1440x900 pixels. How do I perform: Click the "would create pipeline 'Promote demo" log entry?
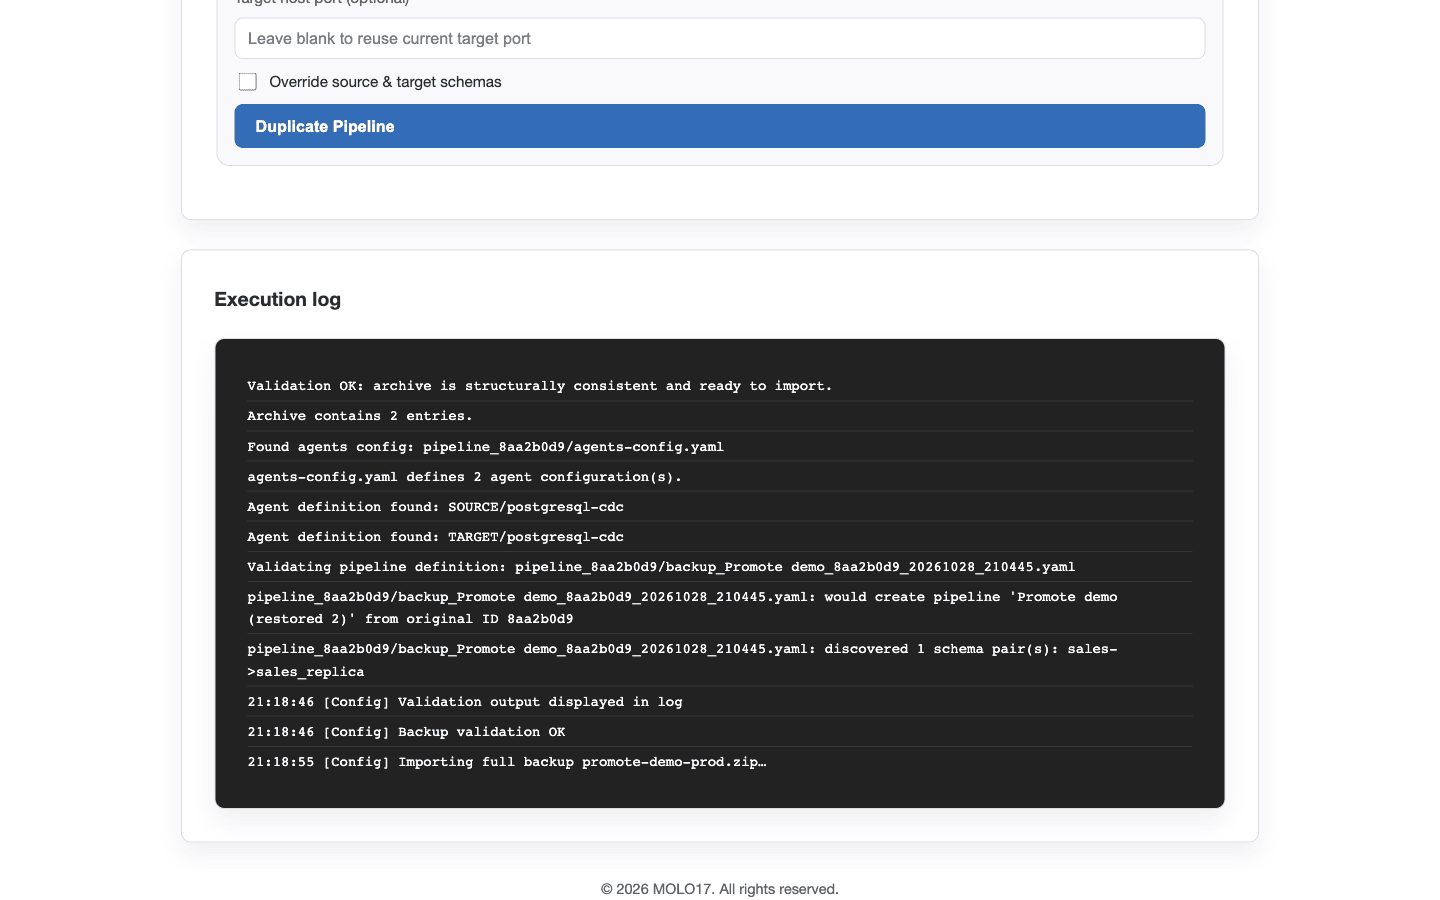pos(720,608)
